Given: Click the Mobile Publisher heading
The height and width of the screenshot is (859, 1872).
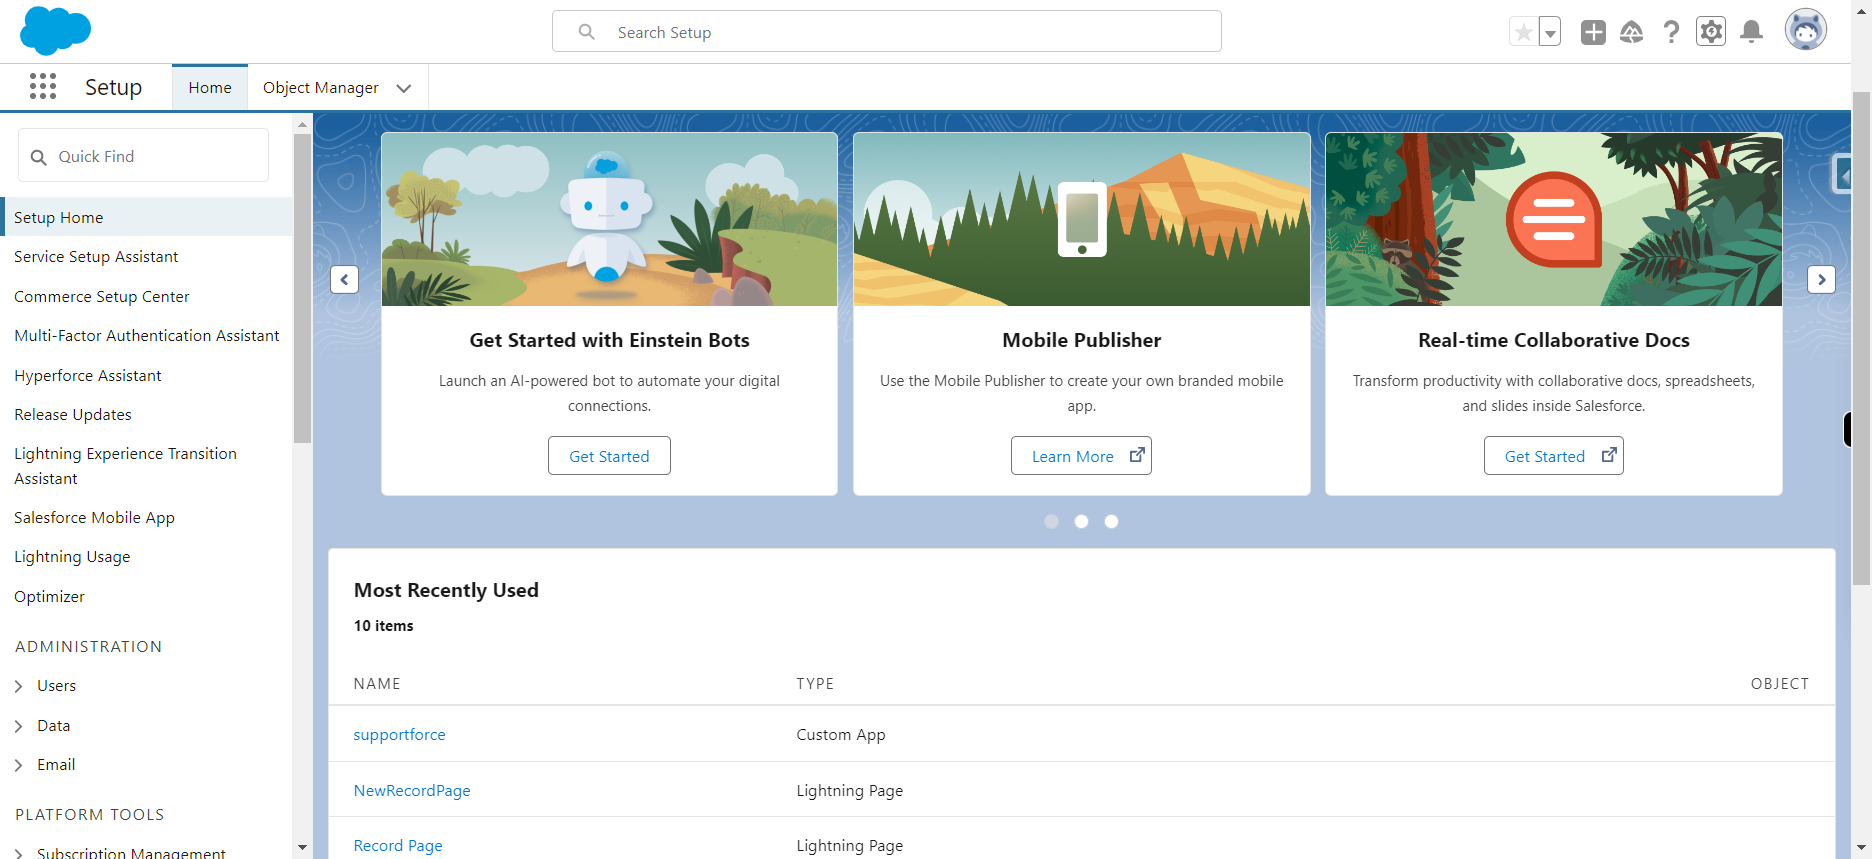Looking at the screenshot, I should [1081, 340].
